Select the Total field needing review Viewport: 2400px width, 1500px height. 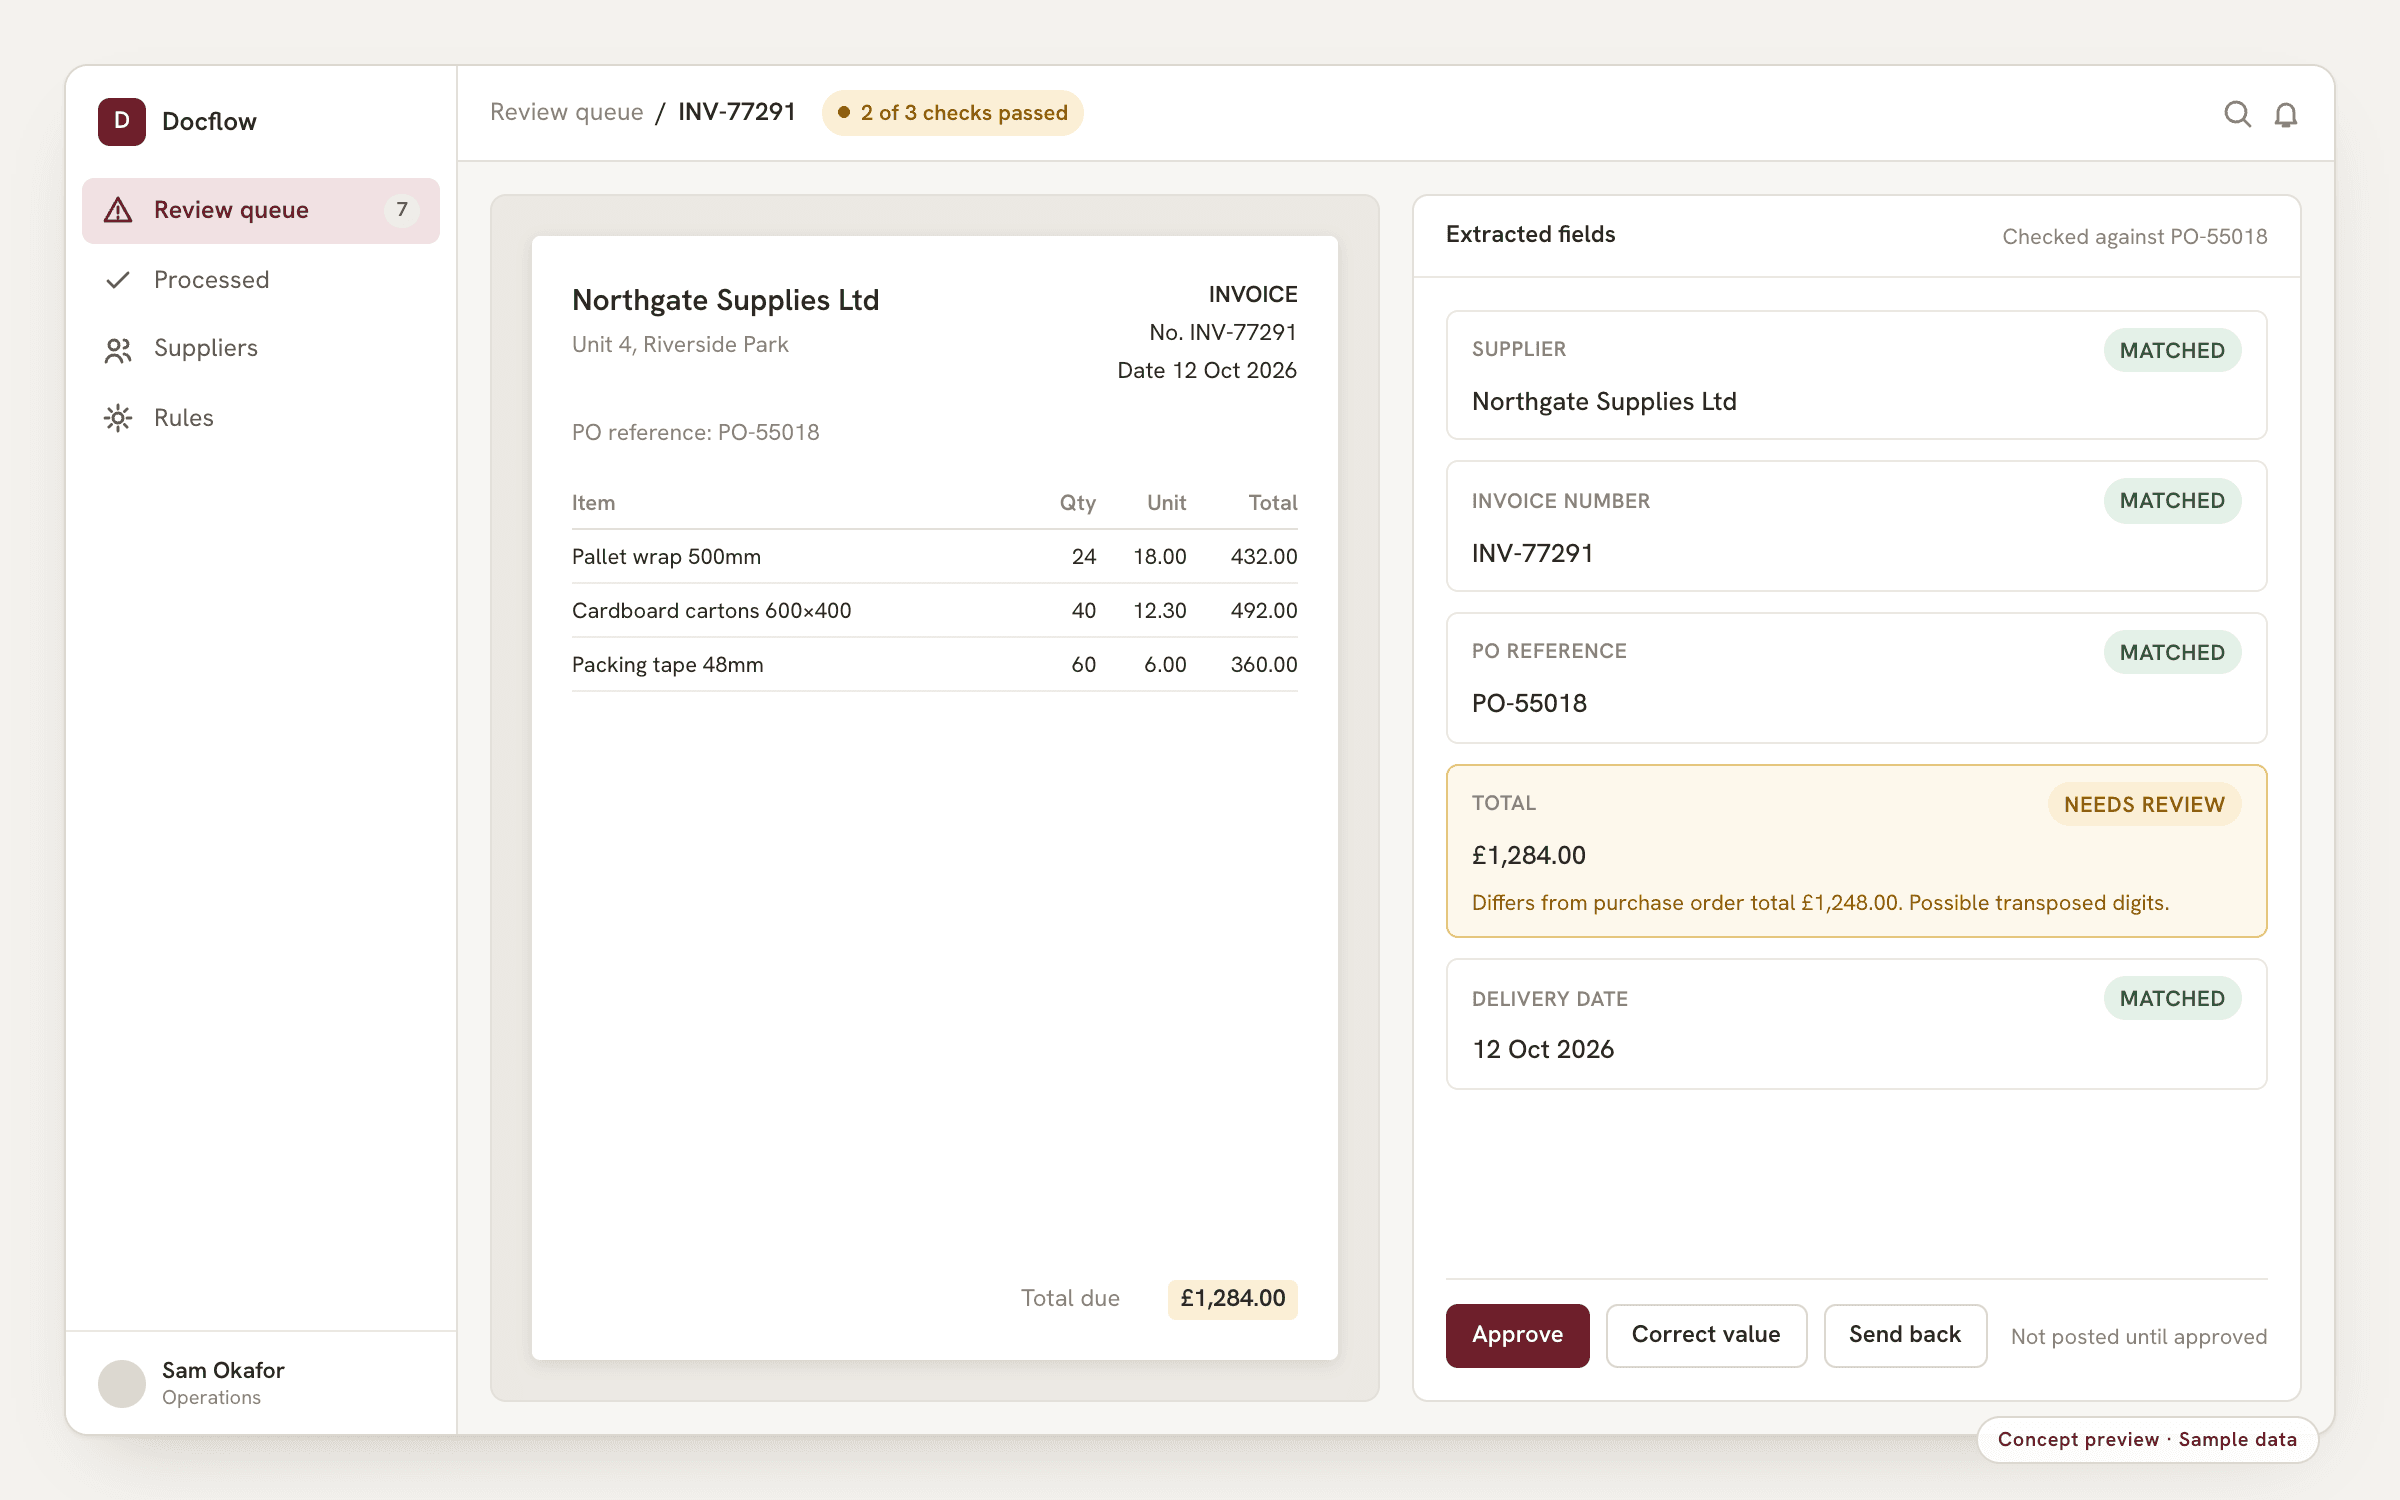click(x=1856, y=851)
